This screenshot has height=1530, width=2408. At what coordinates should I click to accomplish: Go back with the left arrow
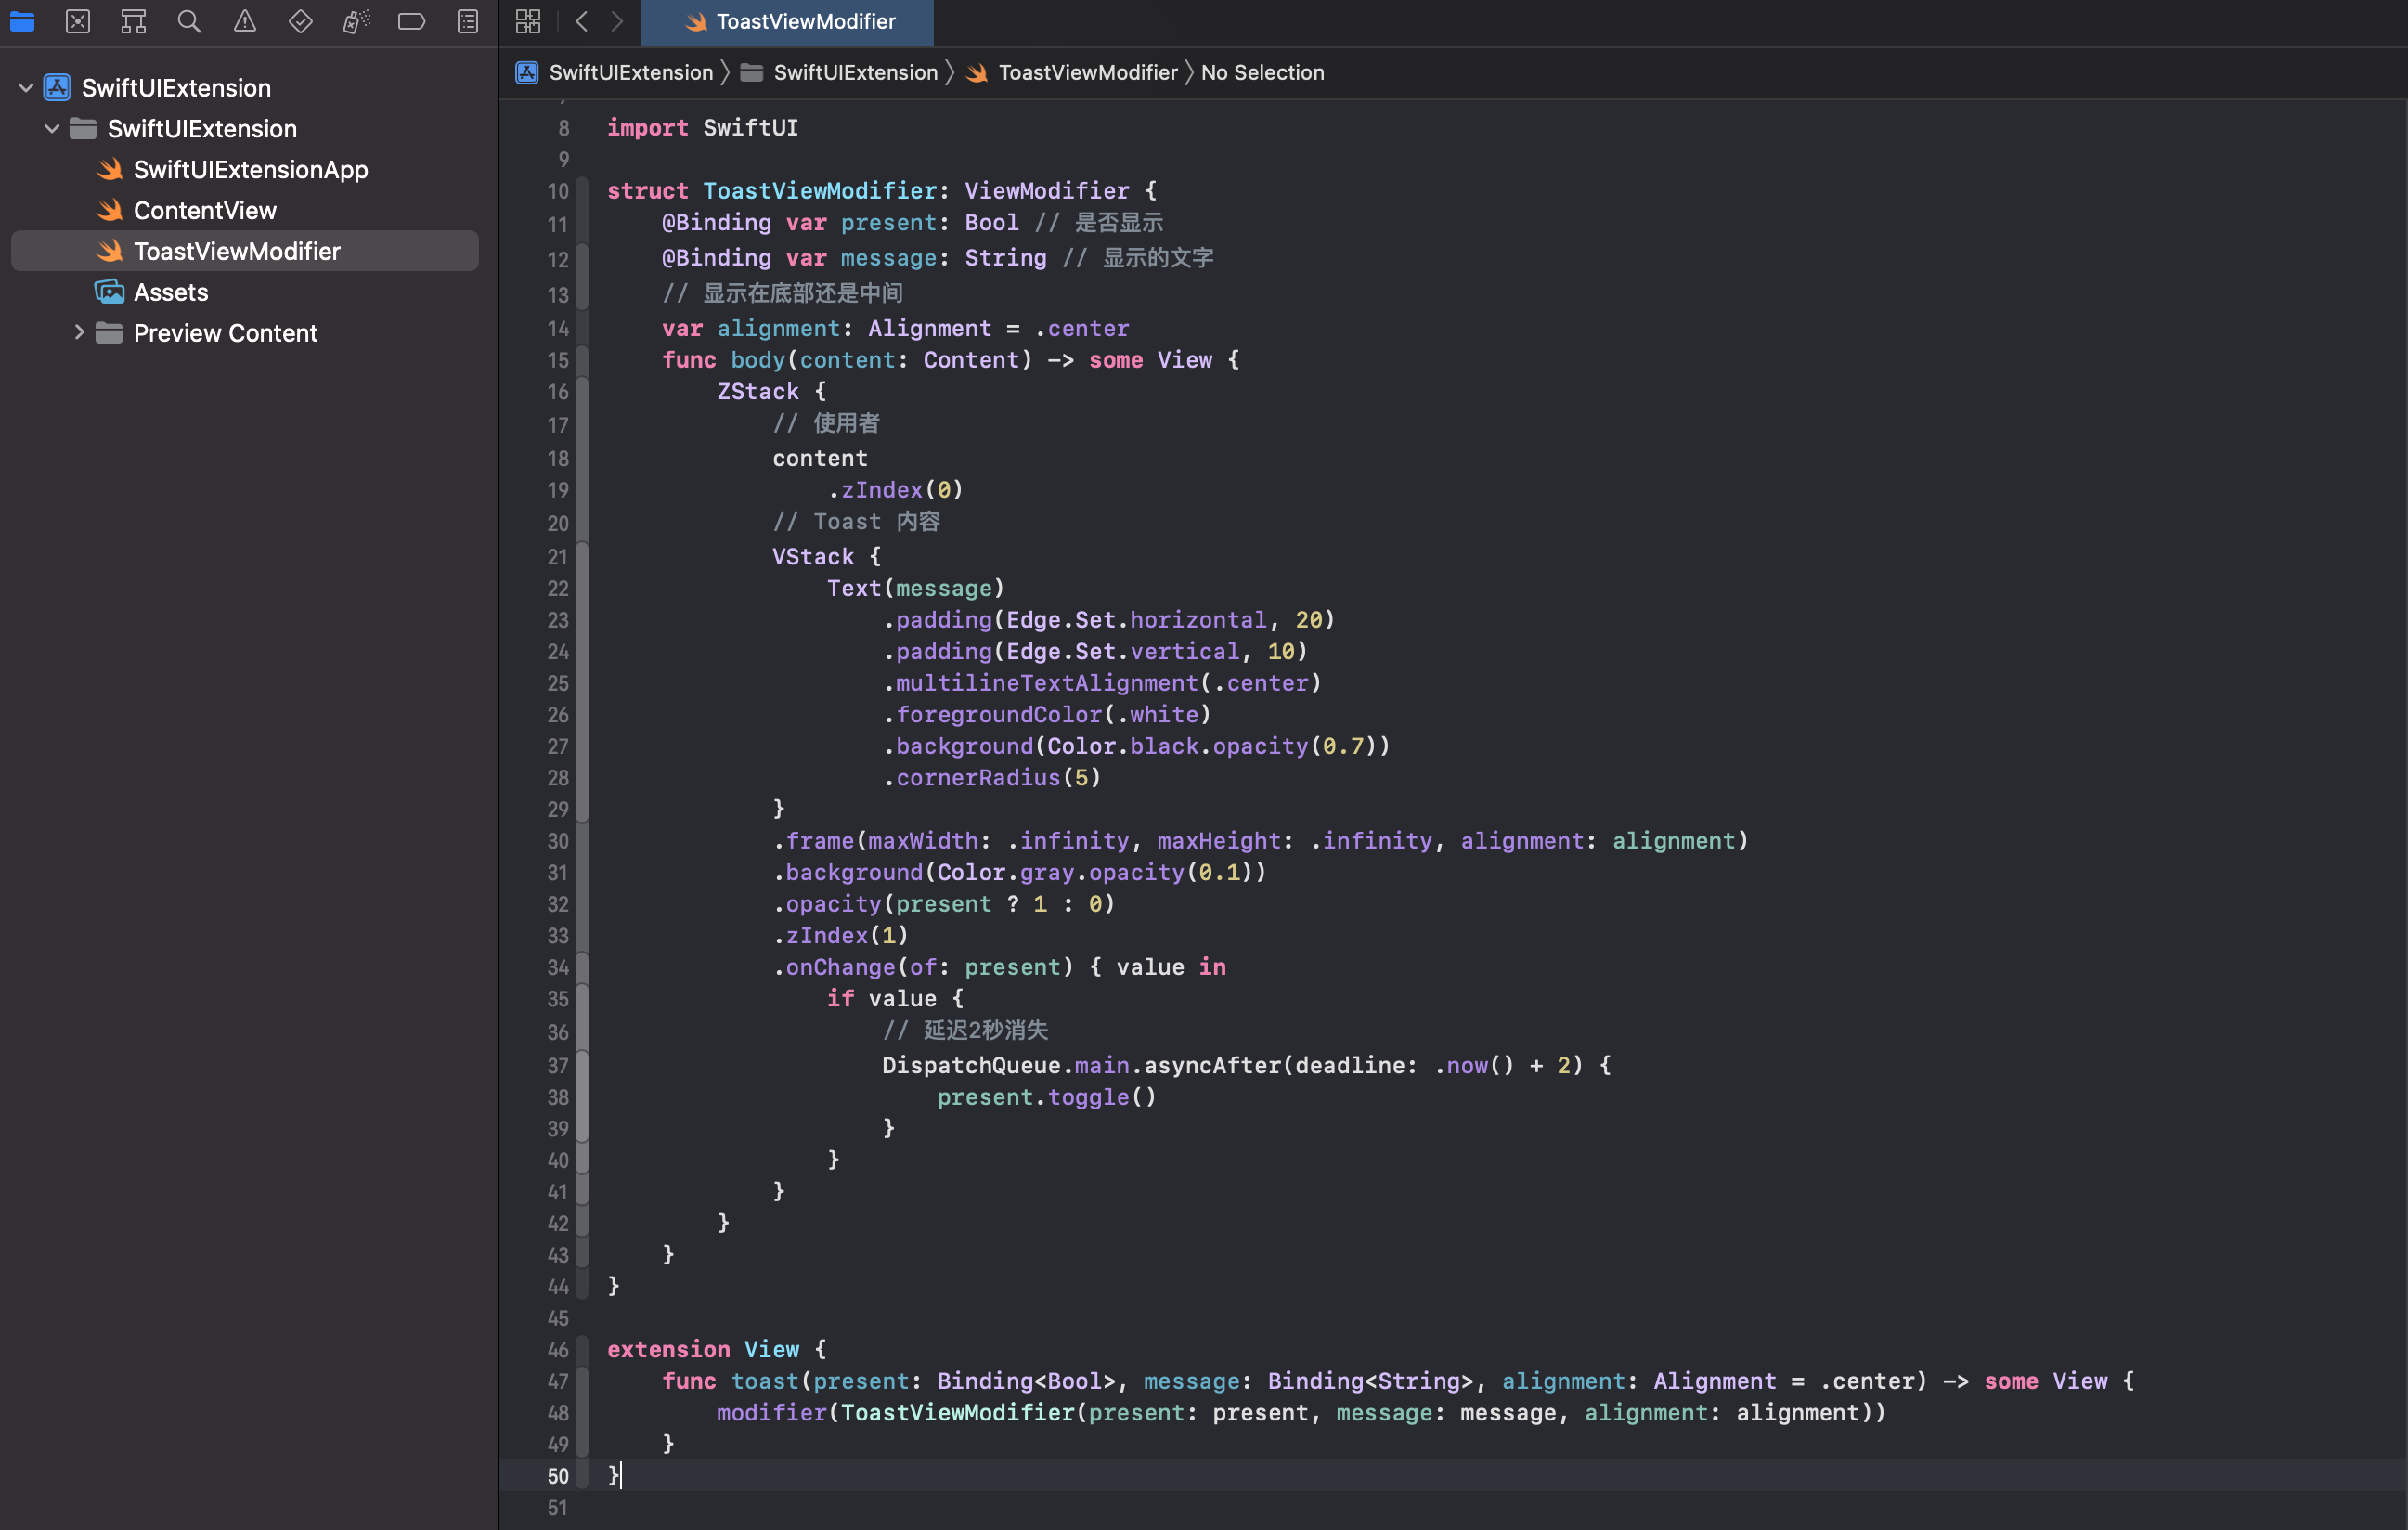582,21
